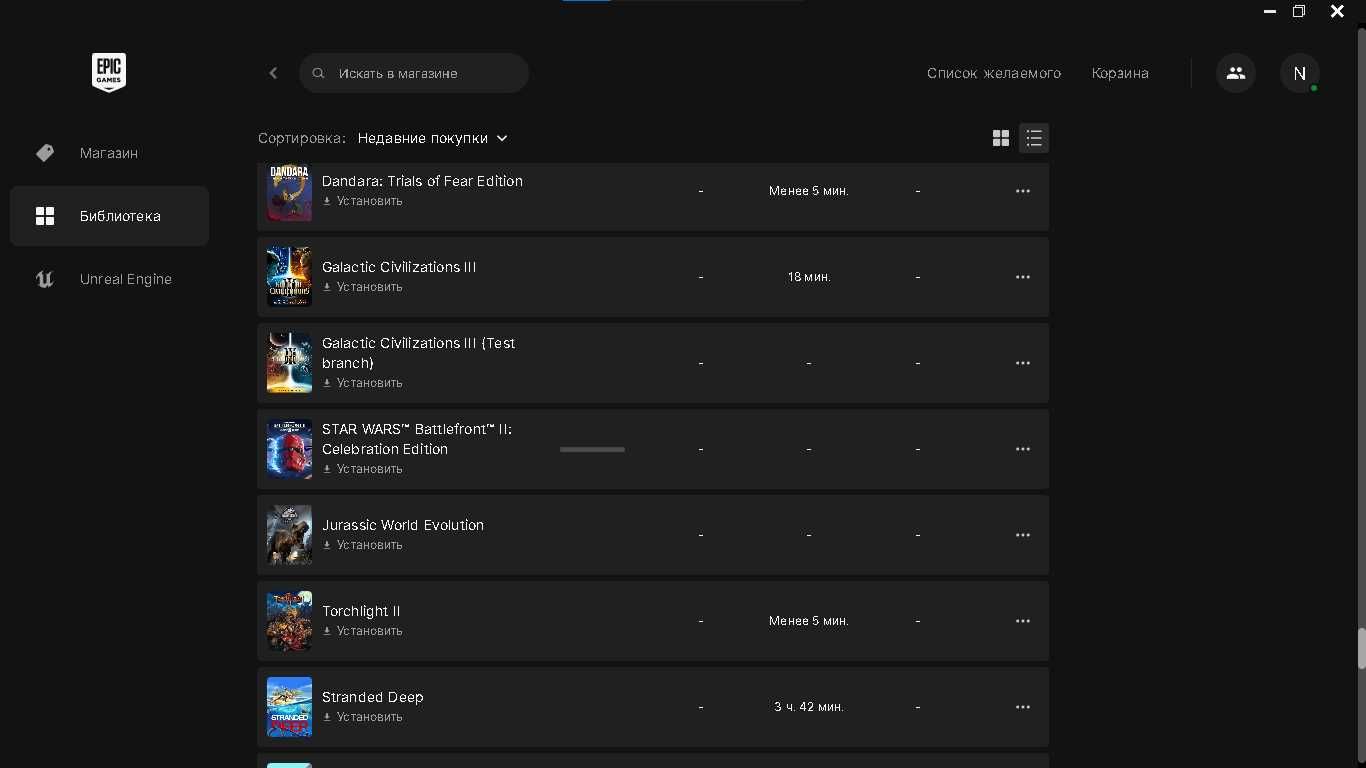Viewport: 1366px width, 768px height.
Task: Click Установить under STAR WARS Battlefront II
Action: click(x=362, y=469)
